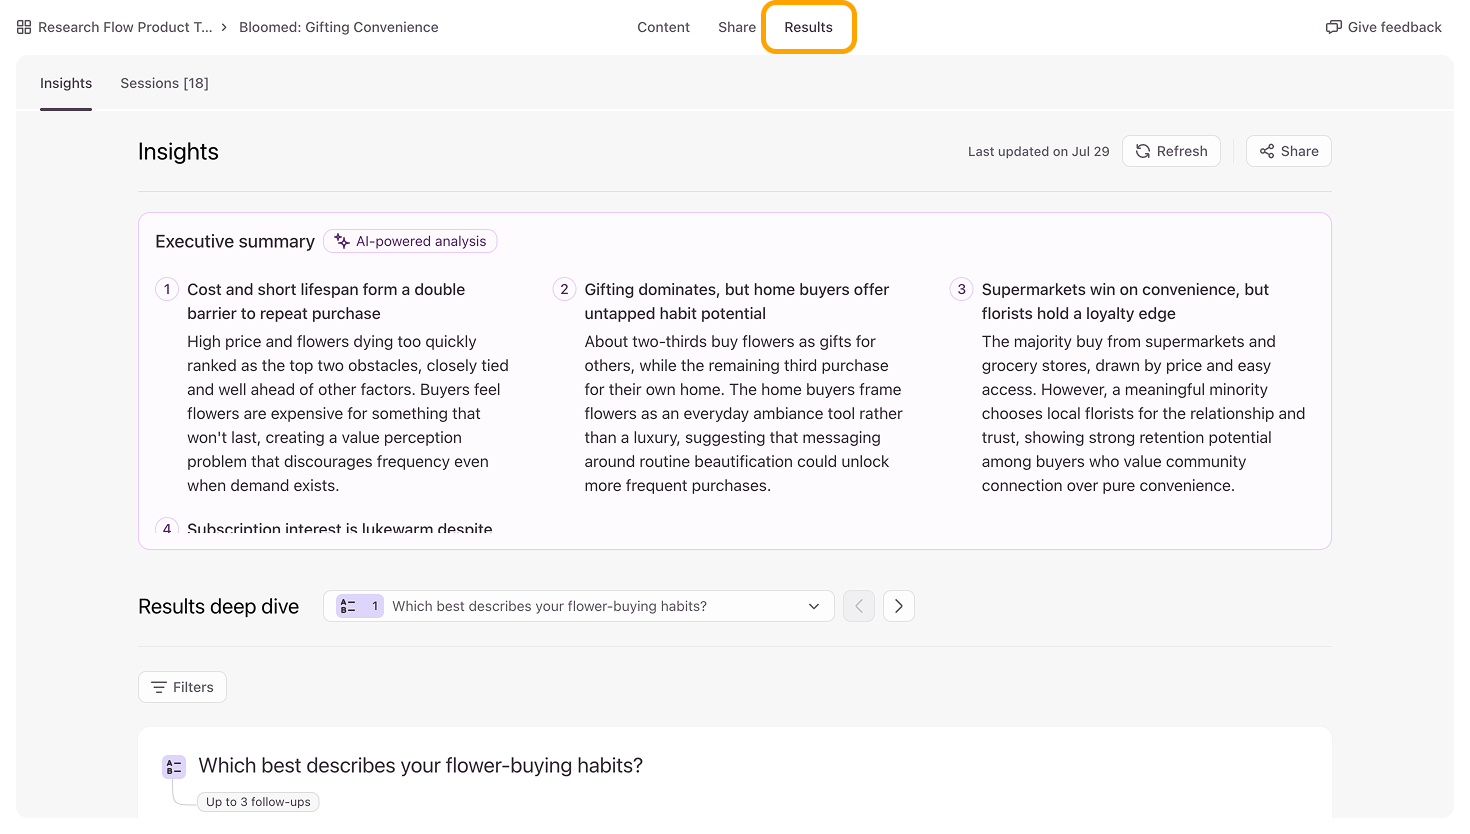Switch to the Sessions [18] tab
Image resolution: width=1470 pixels, height=834 pixels.
[x=165, y=83]
